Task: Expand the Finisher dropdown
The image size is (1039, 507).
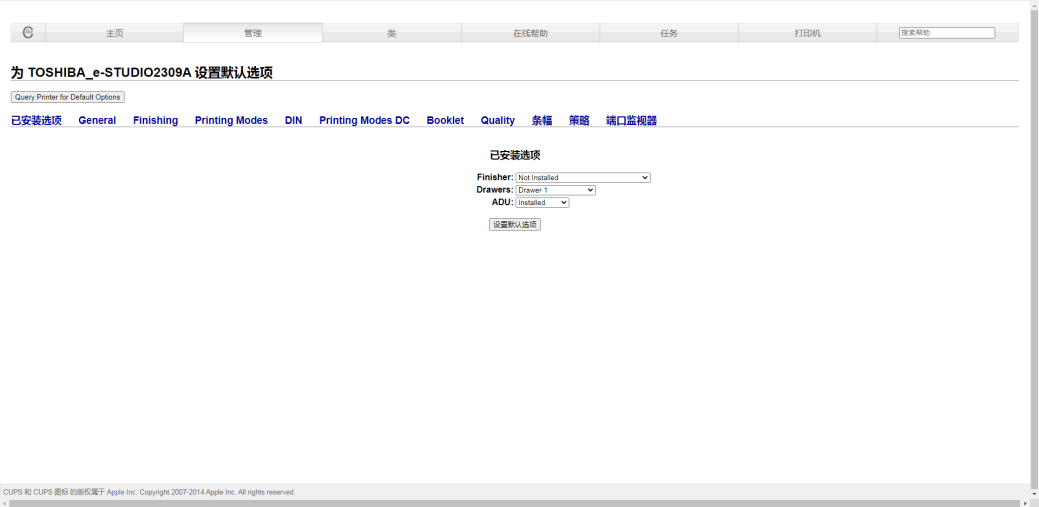Action: click(x=583, y=178)
